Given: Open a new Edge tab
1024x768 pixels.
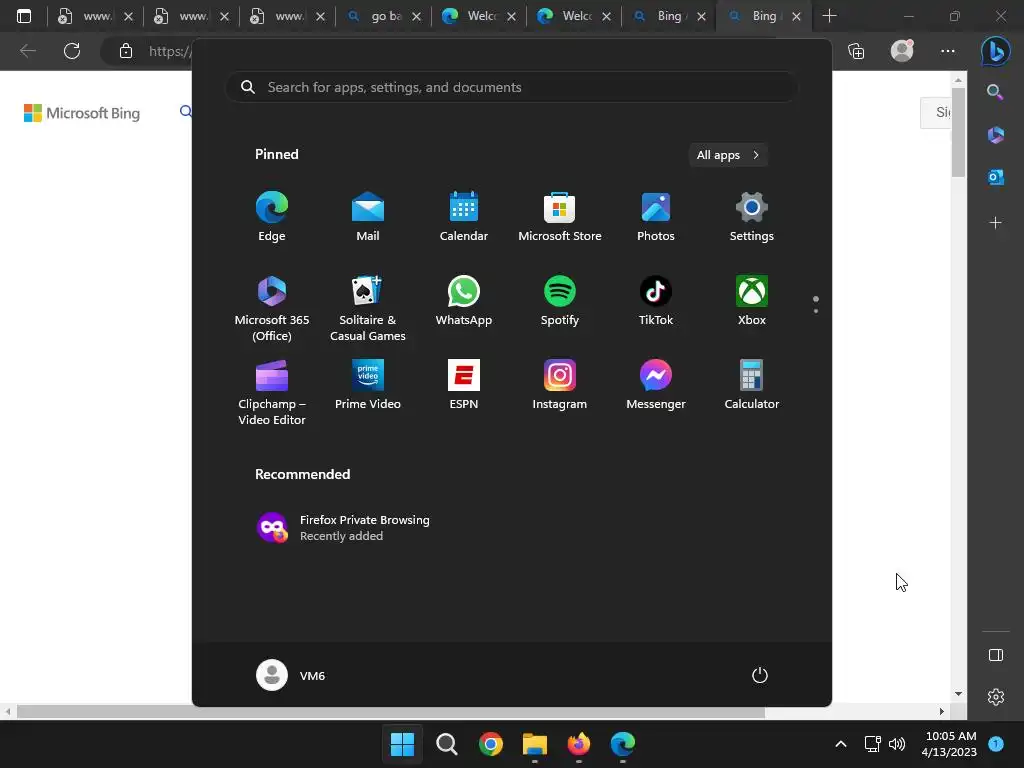Looking at the screenshot, I should [x=829, y=16].
